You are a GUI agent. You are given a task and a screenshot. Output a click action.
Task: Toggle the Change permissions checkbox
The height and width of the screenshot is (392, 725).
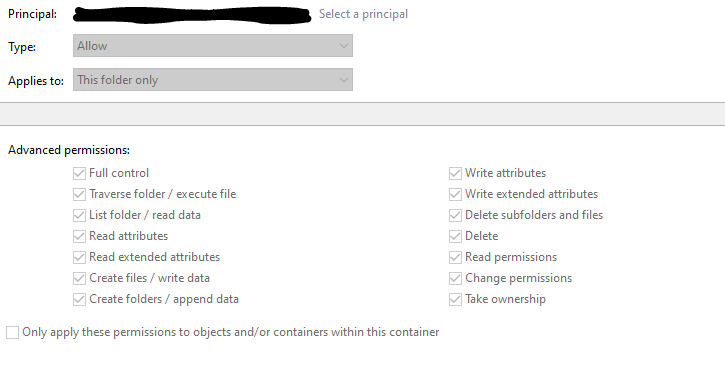(x=455, y=278)
